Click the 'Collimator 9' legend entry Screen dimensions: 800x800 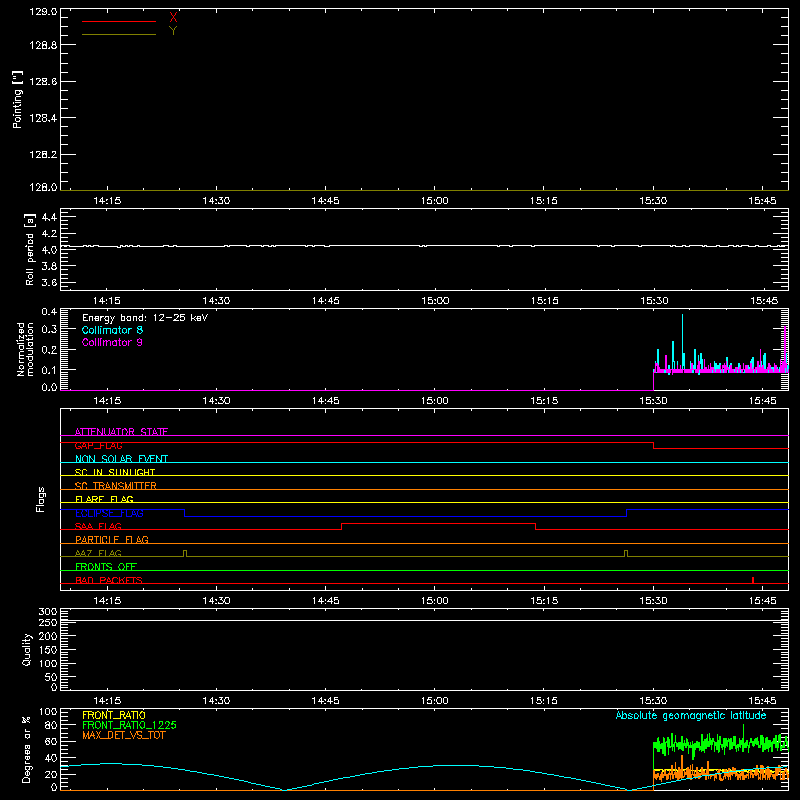pyautogui.click(x=112, y=342)
